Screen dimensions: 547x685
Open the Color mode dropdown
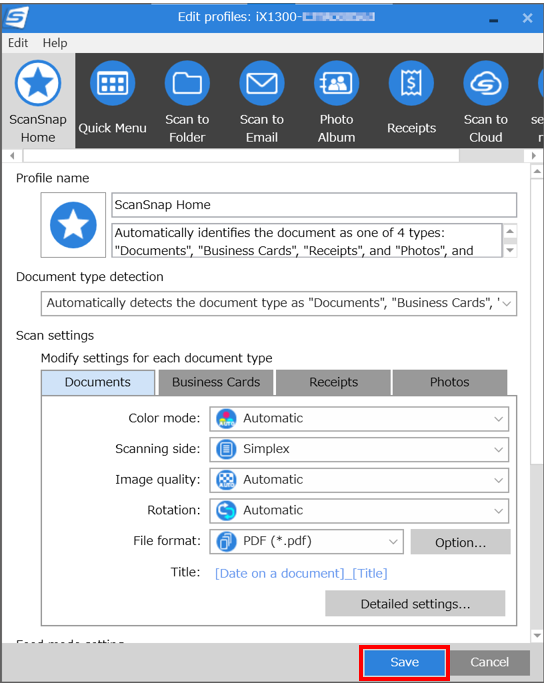[x=359, y=419]
